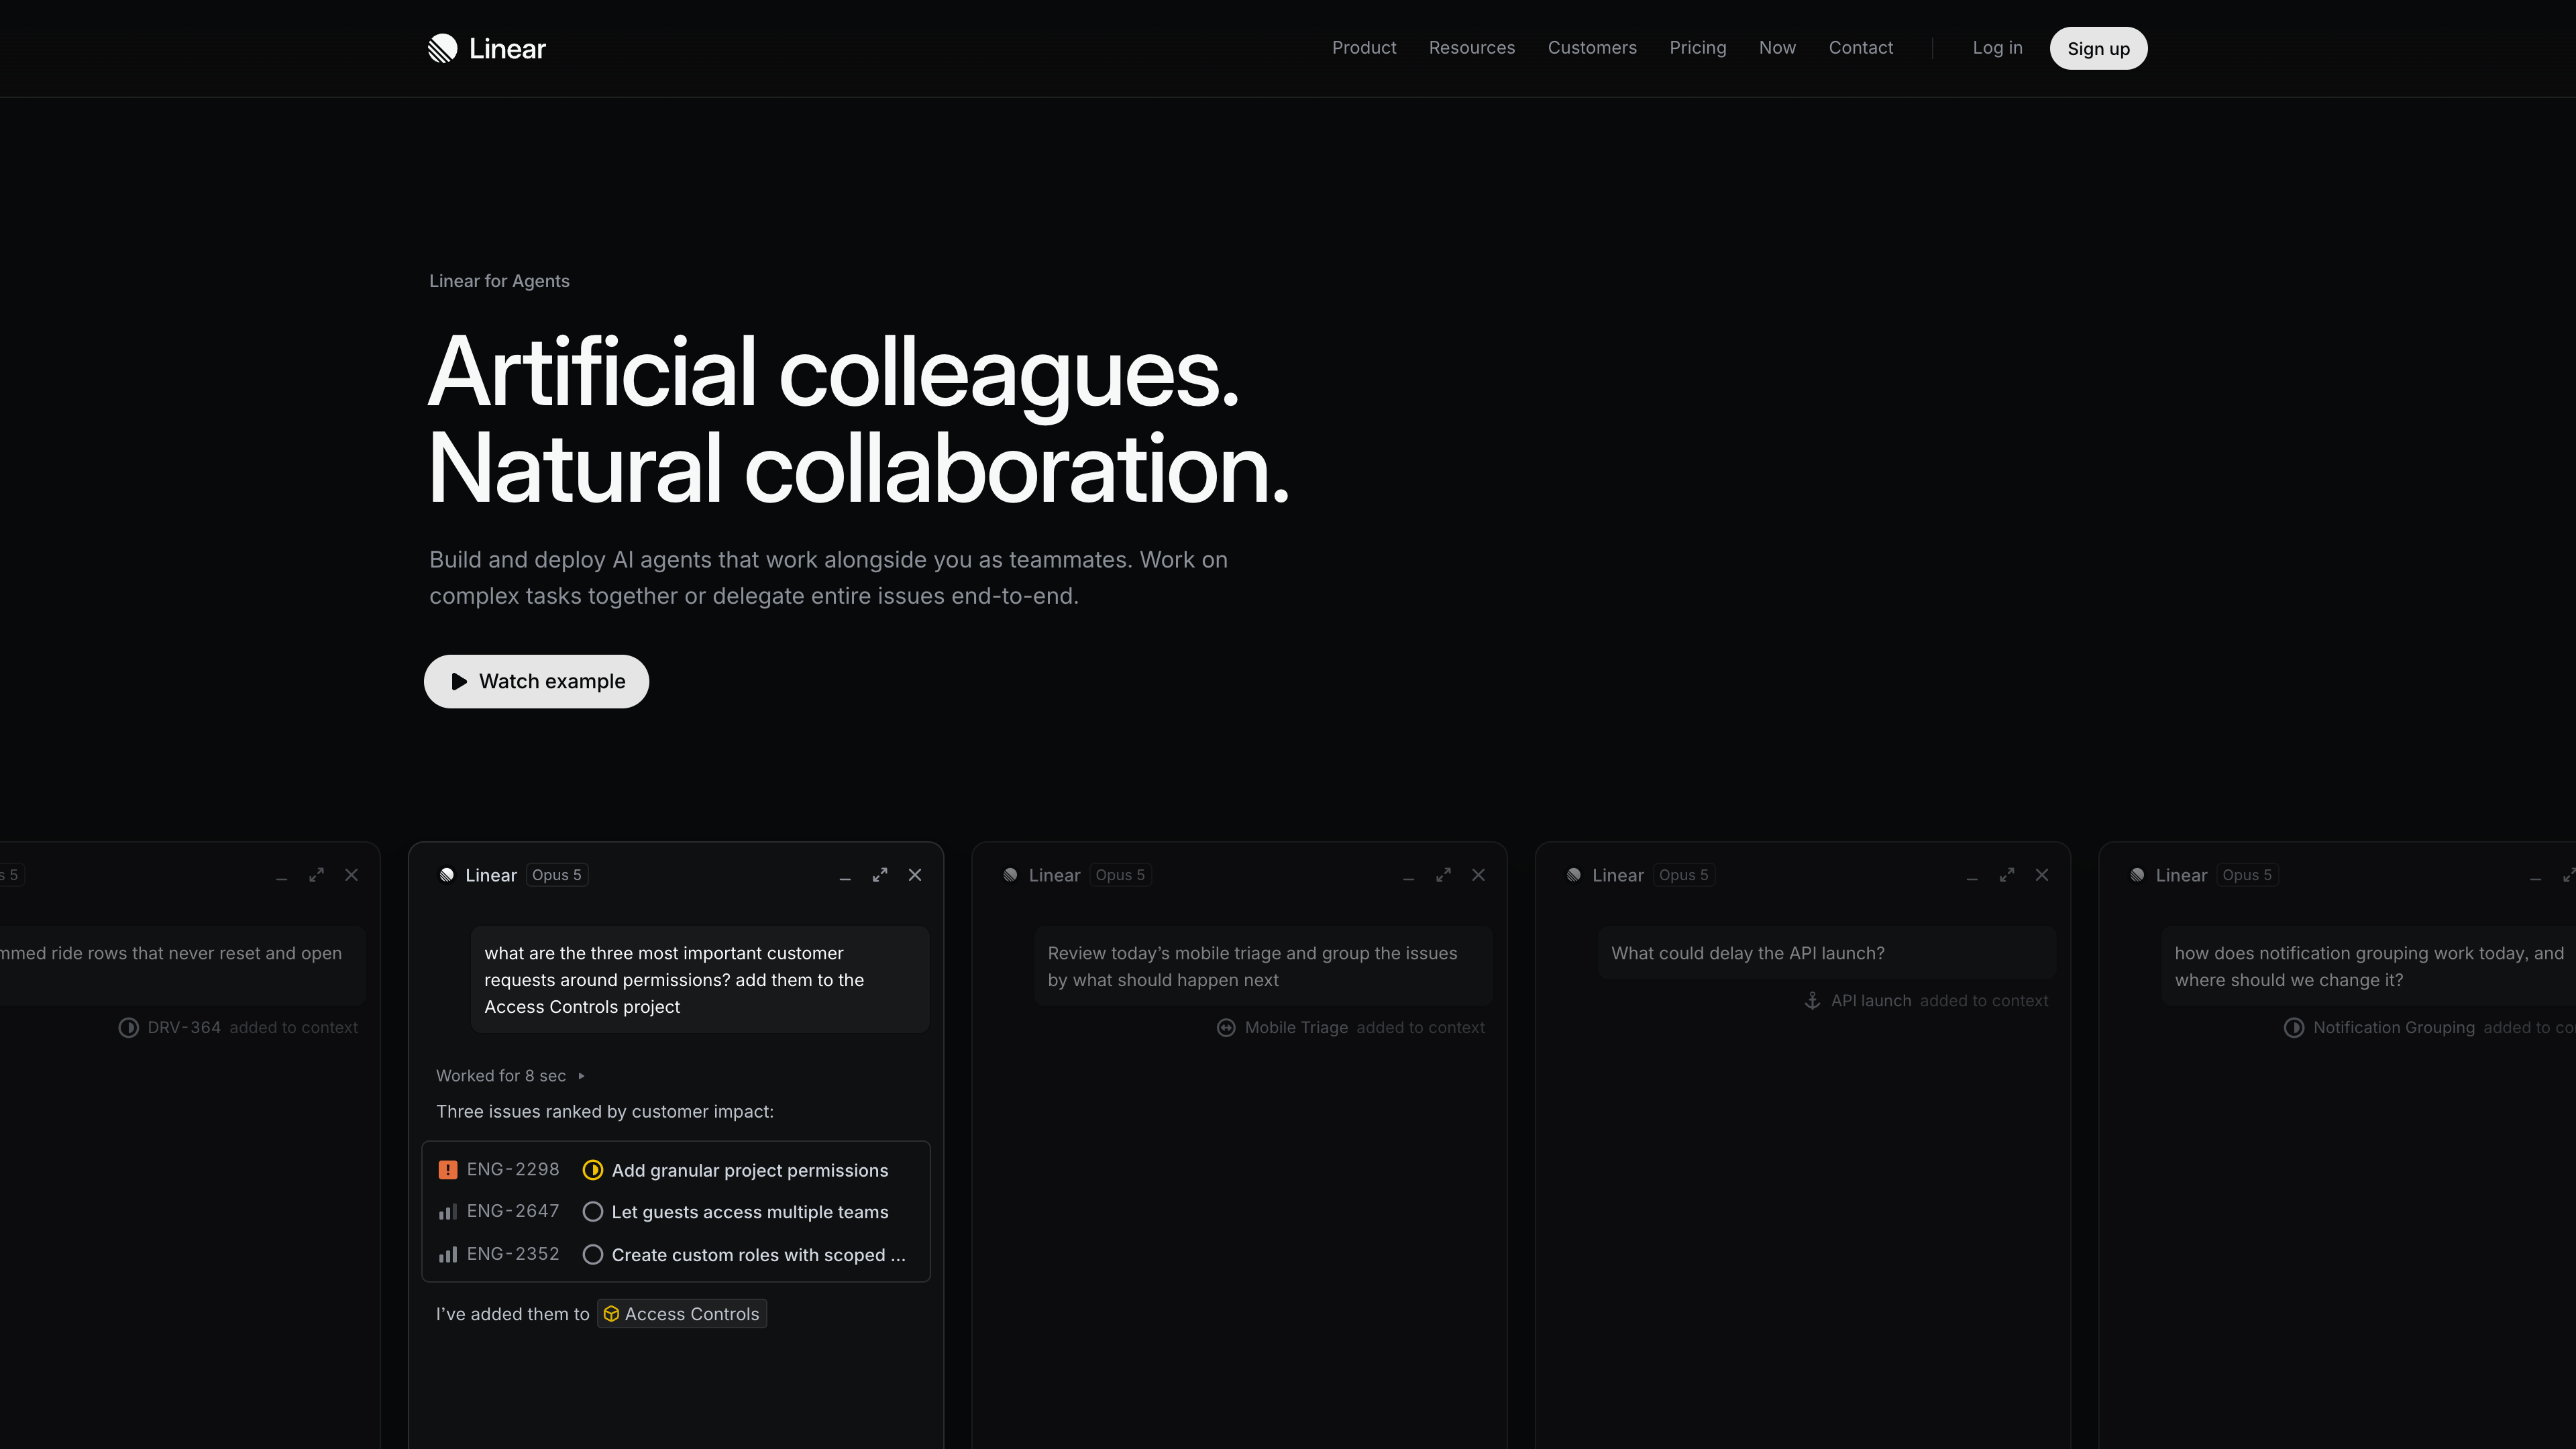Viewport: 2576px width, 1449px height.
Task: Click Notification Grouping context label
Action: coord(2444,1028)
